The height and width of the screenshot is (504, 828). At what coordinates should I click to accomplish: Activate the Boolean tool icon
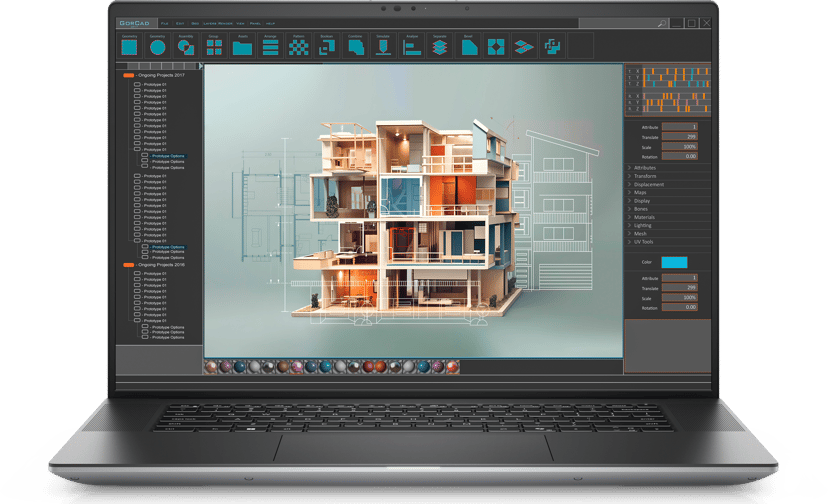coord(327,48)
